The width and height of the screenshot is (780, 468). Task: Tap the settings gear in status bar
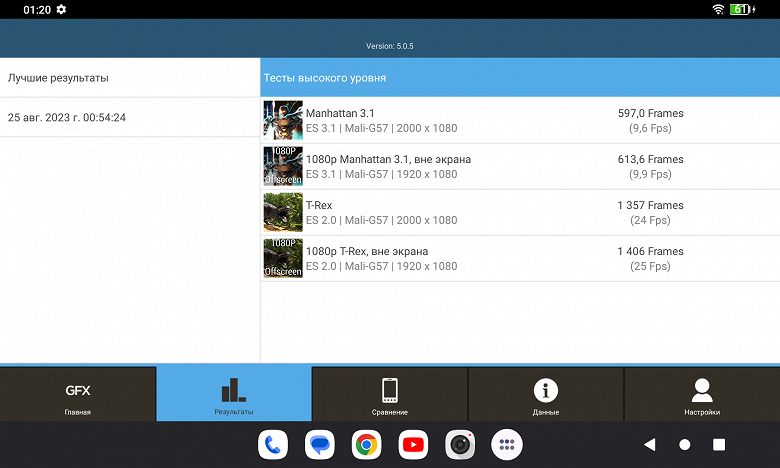(x=61, y=9)
